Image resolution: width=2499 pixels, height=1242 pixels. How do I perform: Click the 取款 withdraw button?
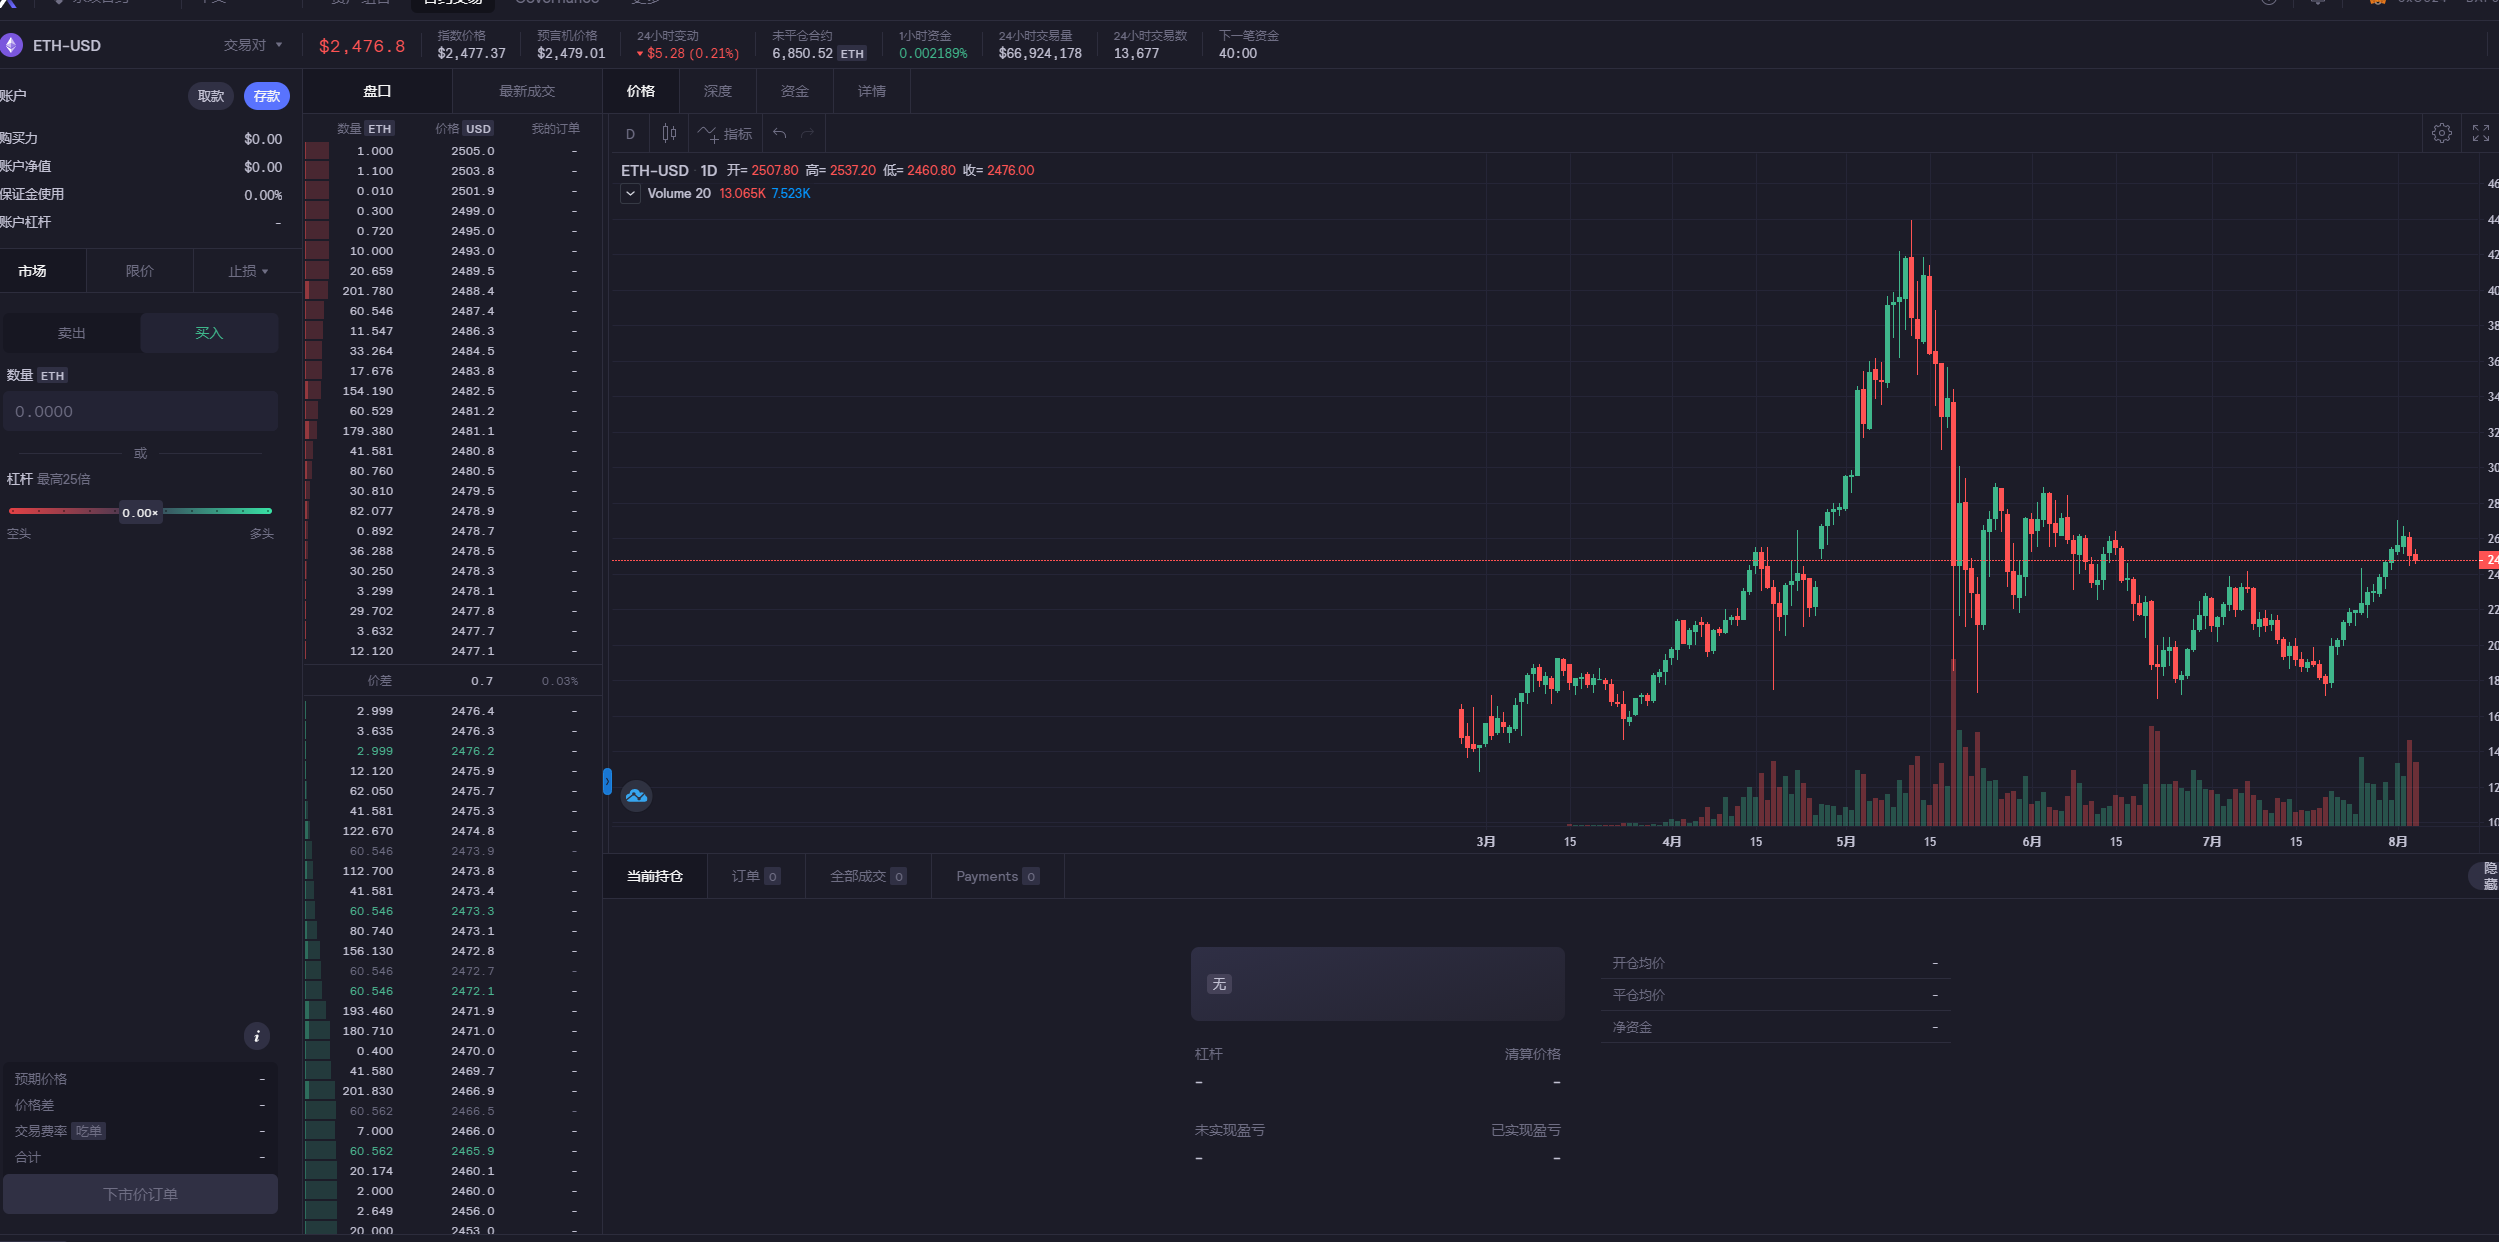(x=211, y=96)
